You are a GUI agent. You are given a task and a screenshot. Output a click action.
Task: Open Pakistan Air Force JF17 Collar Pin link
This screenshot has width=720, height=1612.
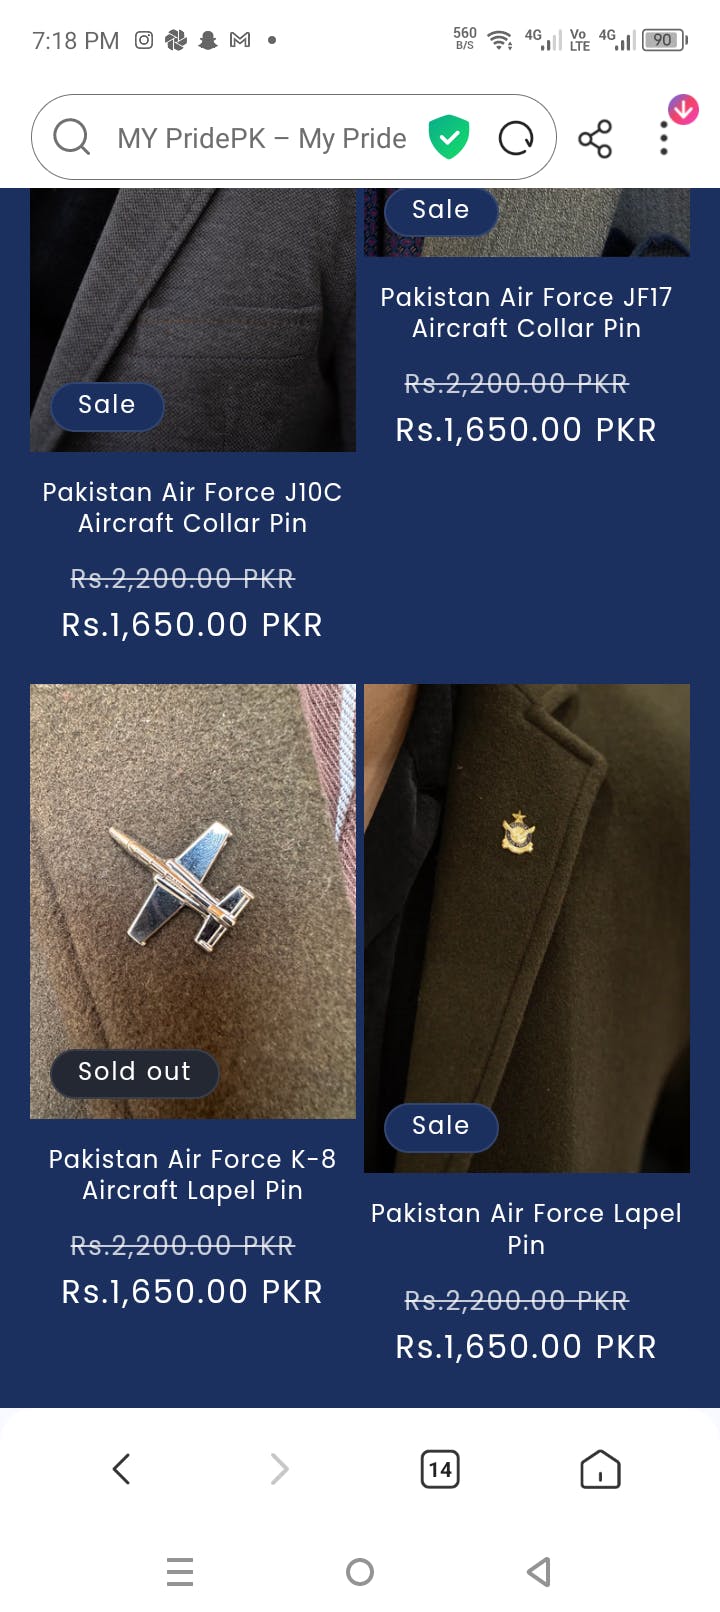[x=526, y=312]
